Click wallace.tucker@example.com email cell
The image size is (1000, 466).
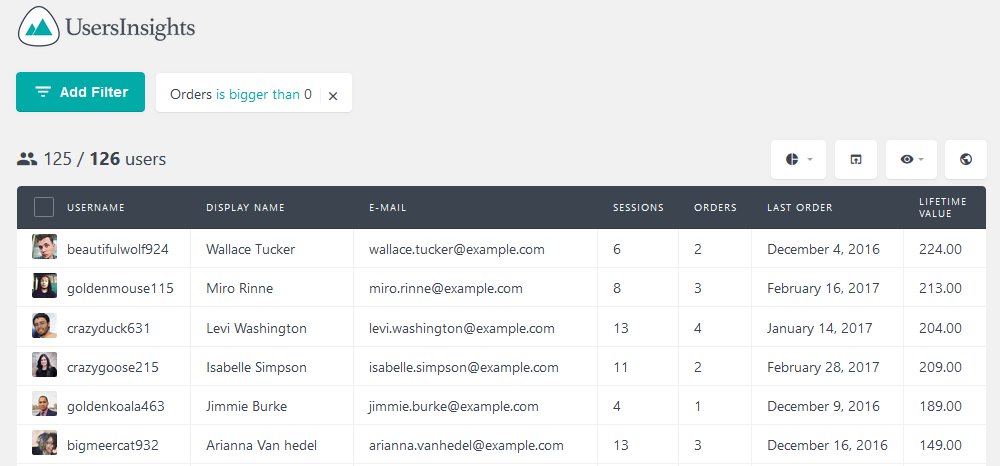point(457,249)
